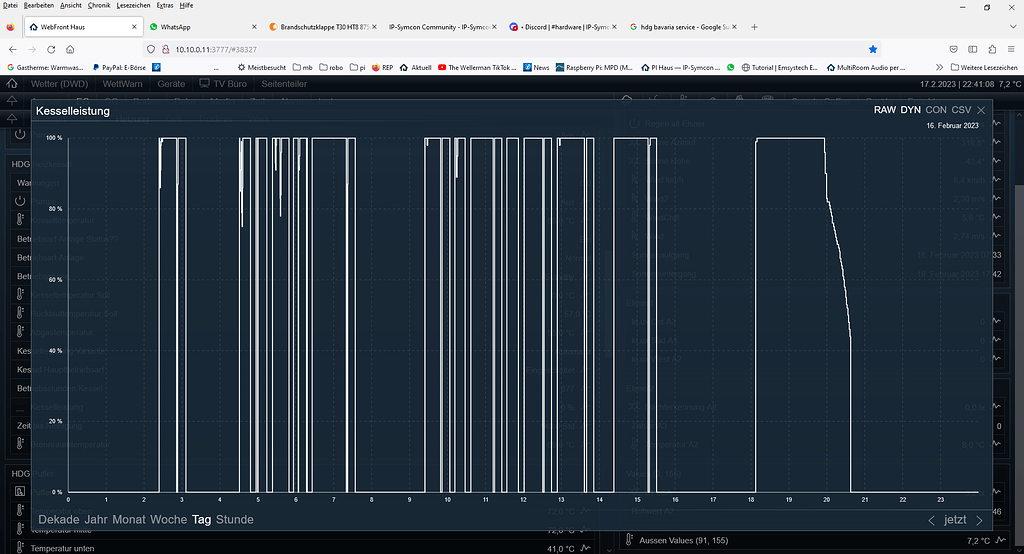Toggle CON mode in chart header
Viewport: 1024px width, 554px height.
coord(936,110)
